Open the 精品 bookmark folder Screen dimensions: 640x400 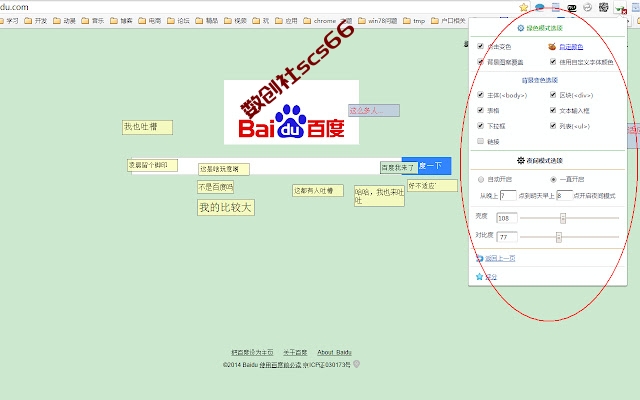pyautogui.click(x=207, y=21)
